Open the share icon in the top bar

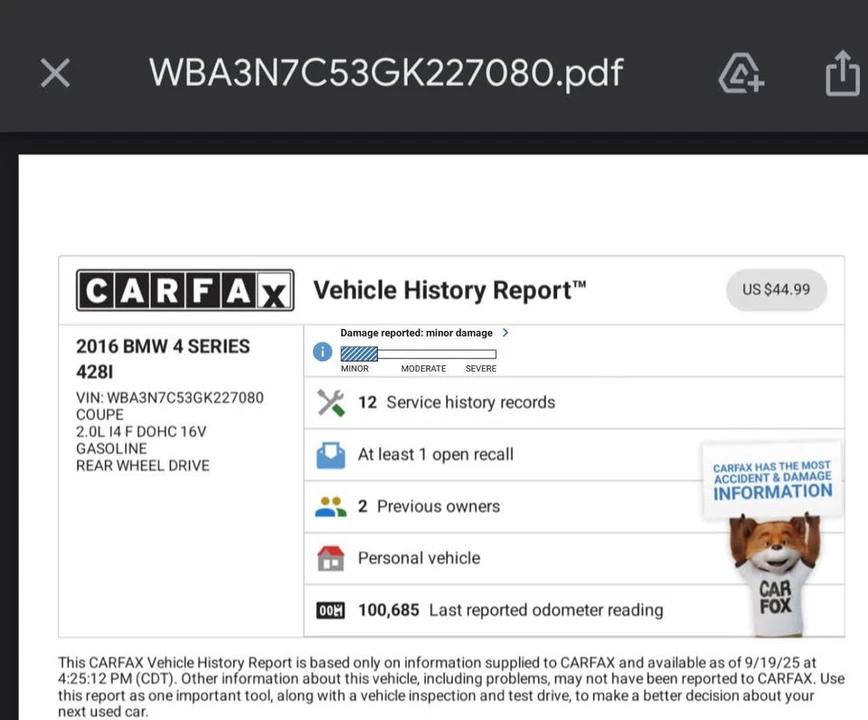(x=843, y=73)
